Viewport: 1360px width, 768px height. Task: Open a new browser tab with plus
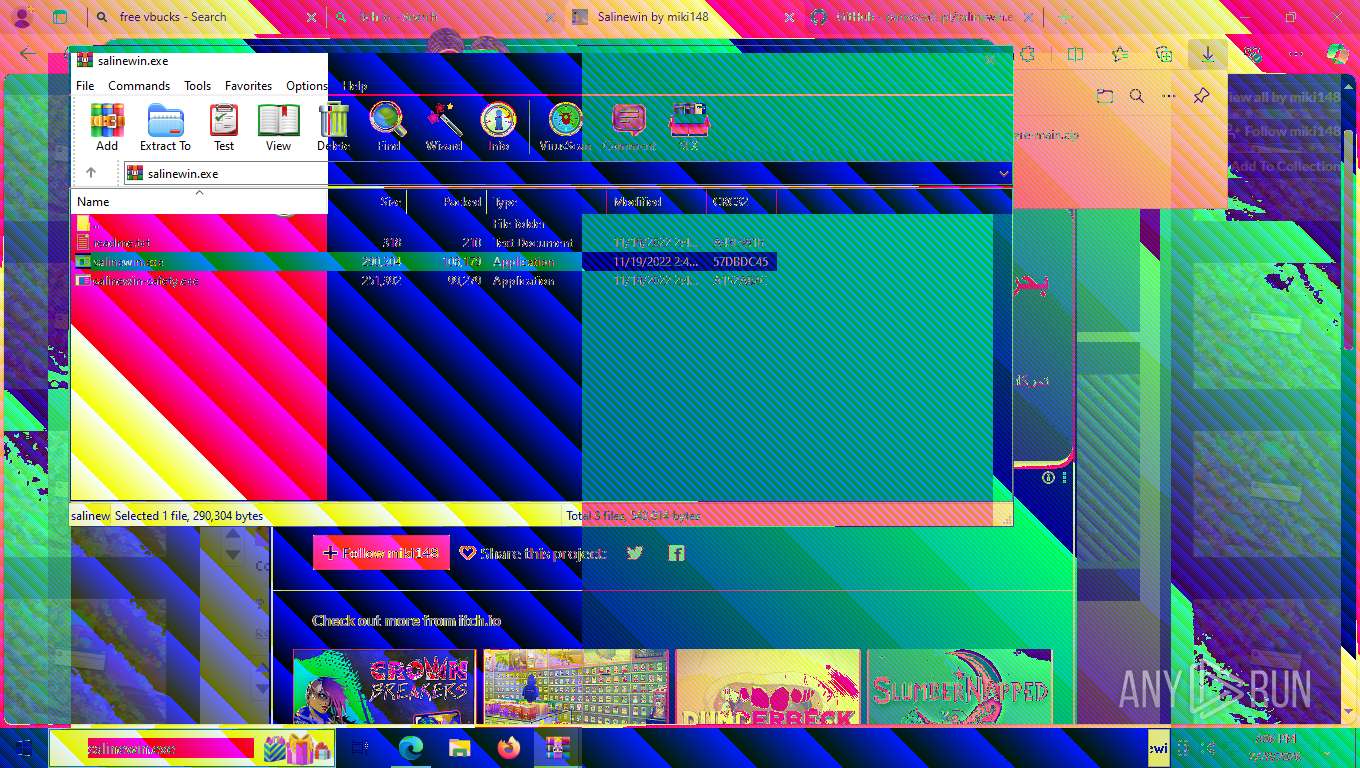tap(1065, 17)
